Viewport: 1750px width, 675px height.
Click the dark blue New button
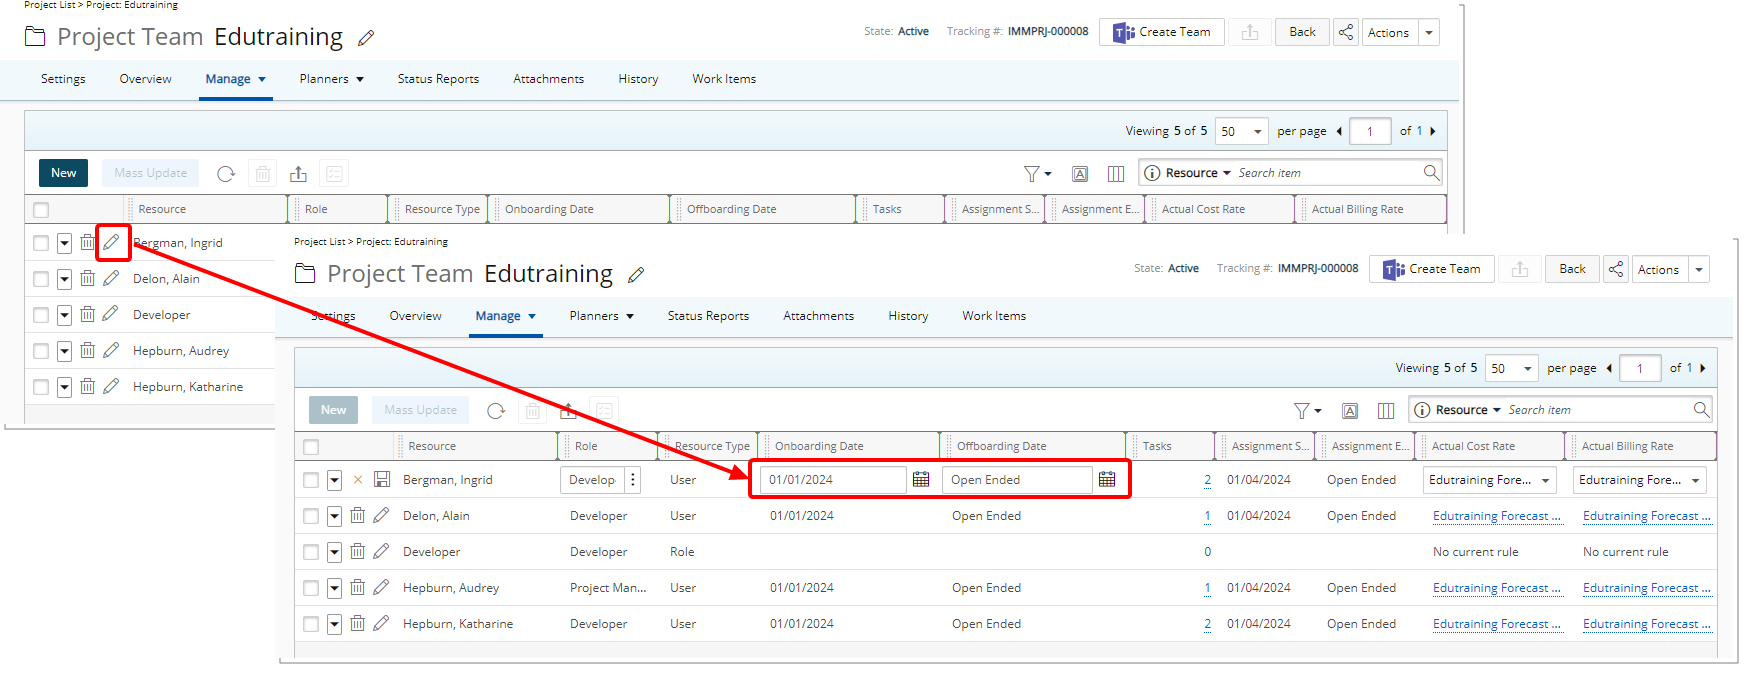point(63,173)
